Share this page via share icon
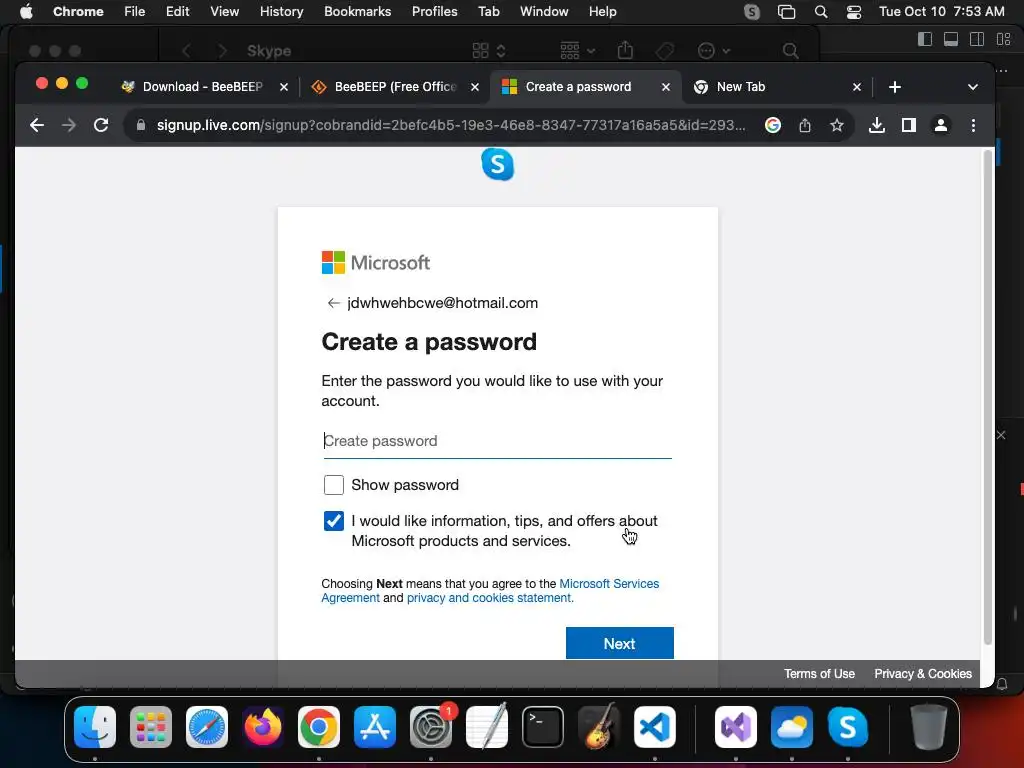Image resolution: width=1024 pixels, height=768 pixels. pyautogui.click(x=805, y=125)
